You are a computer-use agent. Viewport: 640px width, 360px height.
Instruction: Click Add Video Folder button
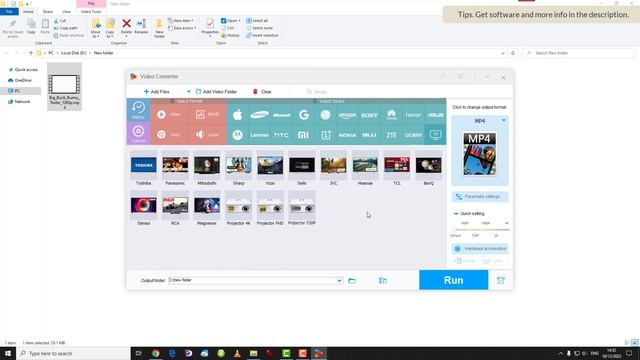pyautogui.click(x=216, y=91)
